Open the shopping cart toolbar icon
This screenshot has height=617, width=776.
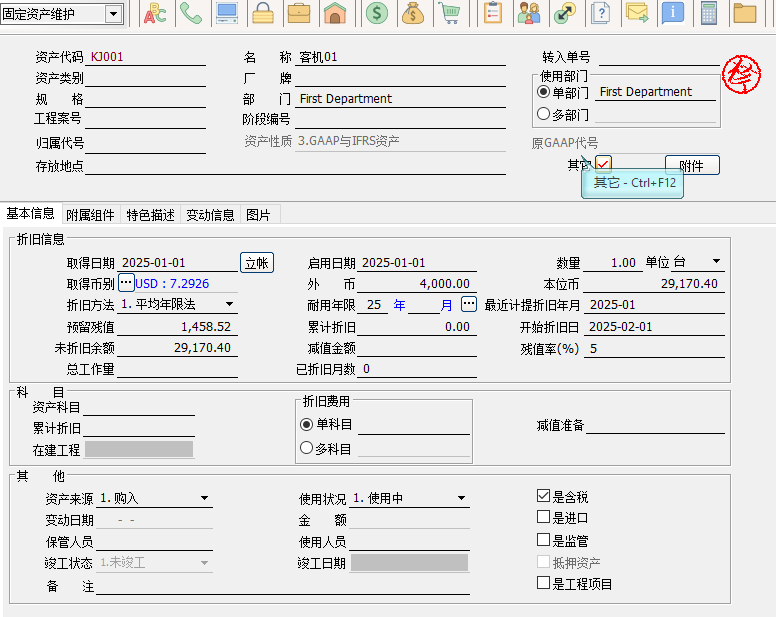[449, 13]
